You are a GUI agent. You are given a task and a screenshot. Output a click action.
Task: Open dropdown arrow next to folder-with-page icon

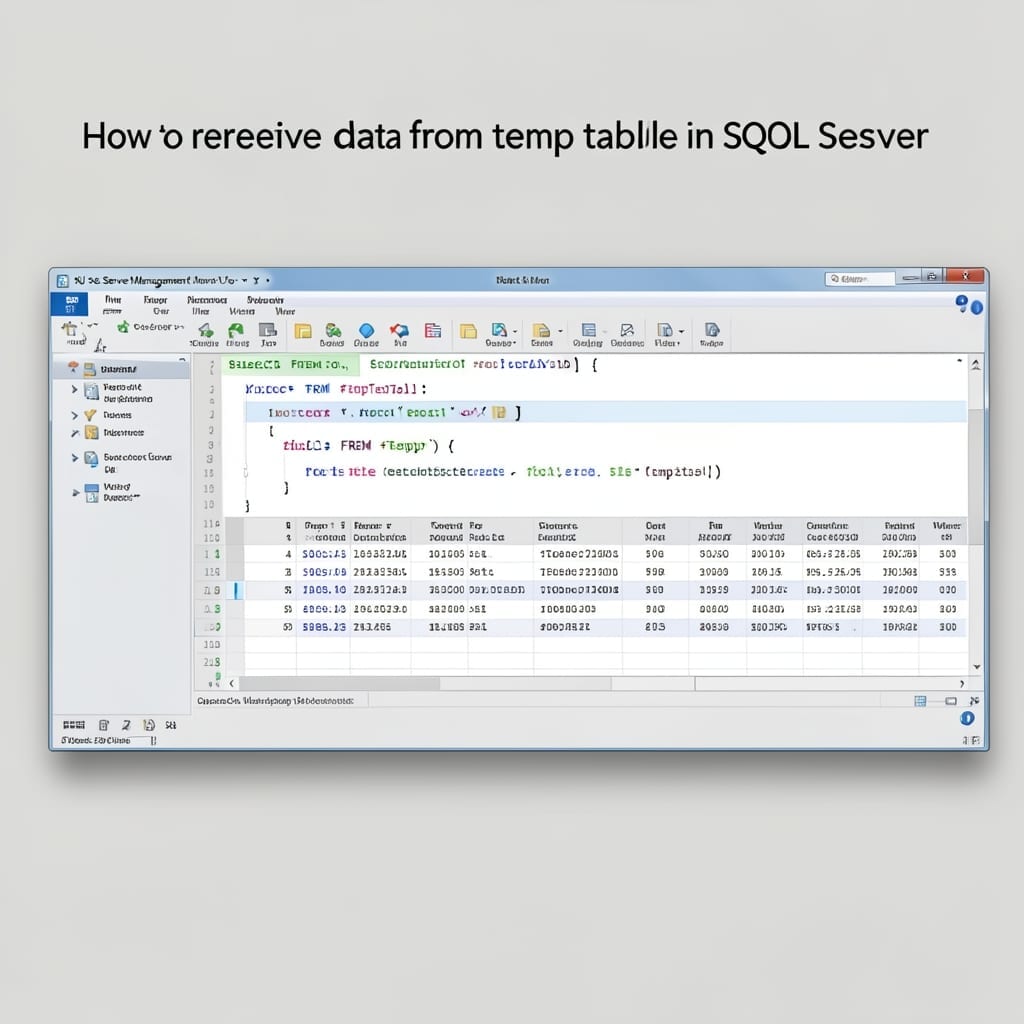[x=560, y=331]
